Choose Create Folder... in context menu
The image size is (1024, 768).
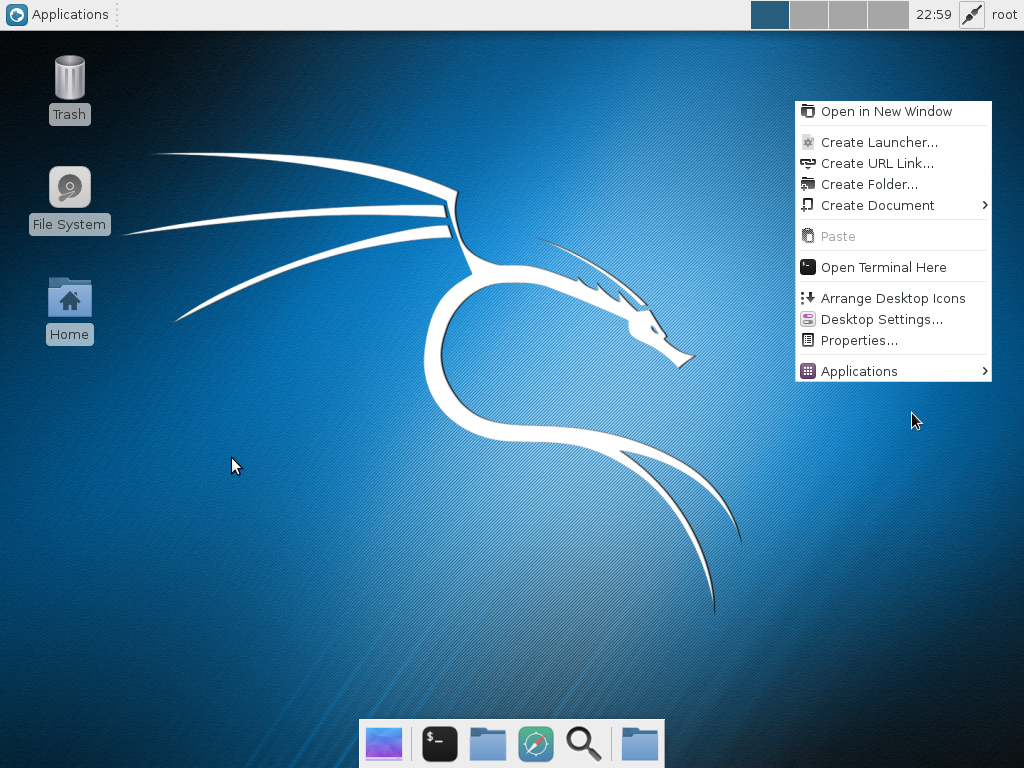tap(893, 184)
